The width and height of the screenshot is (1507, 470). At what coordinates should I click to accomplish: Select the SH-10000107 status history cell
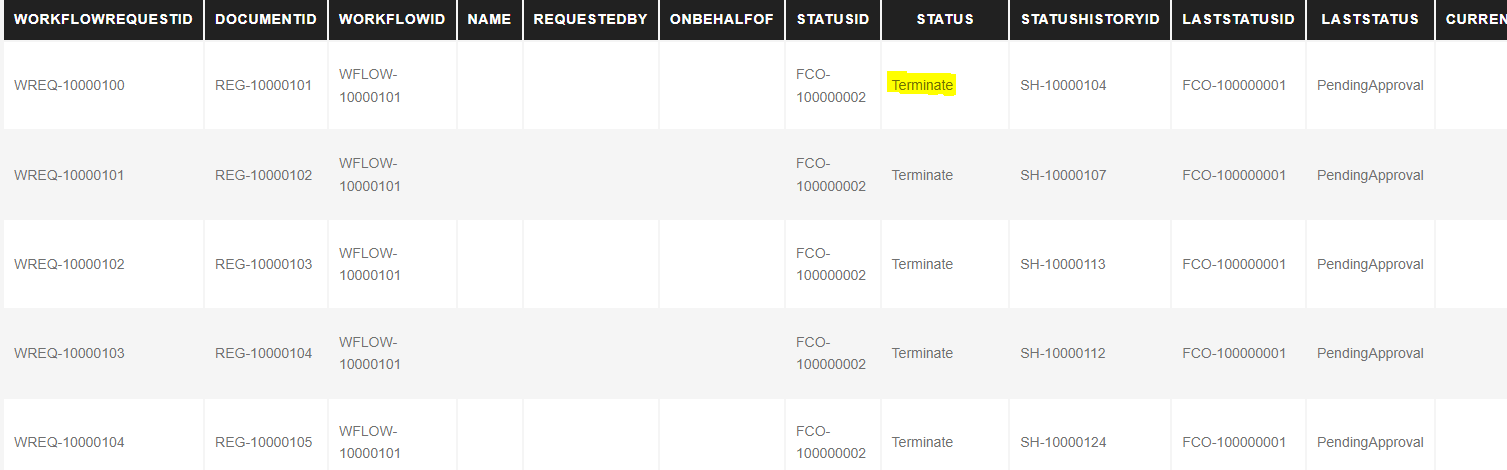1063,175
